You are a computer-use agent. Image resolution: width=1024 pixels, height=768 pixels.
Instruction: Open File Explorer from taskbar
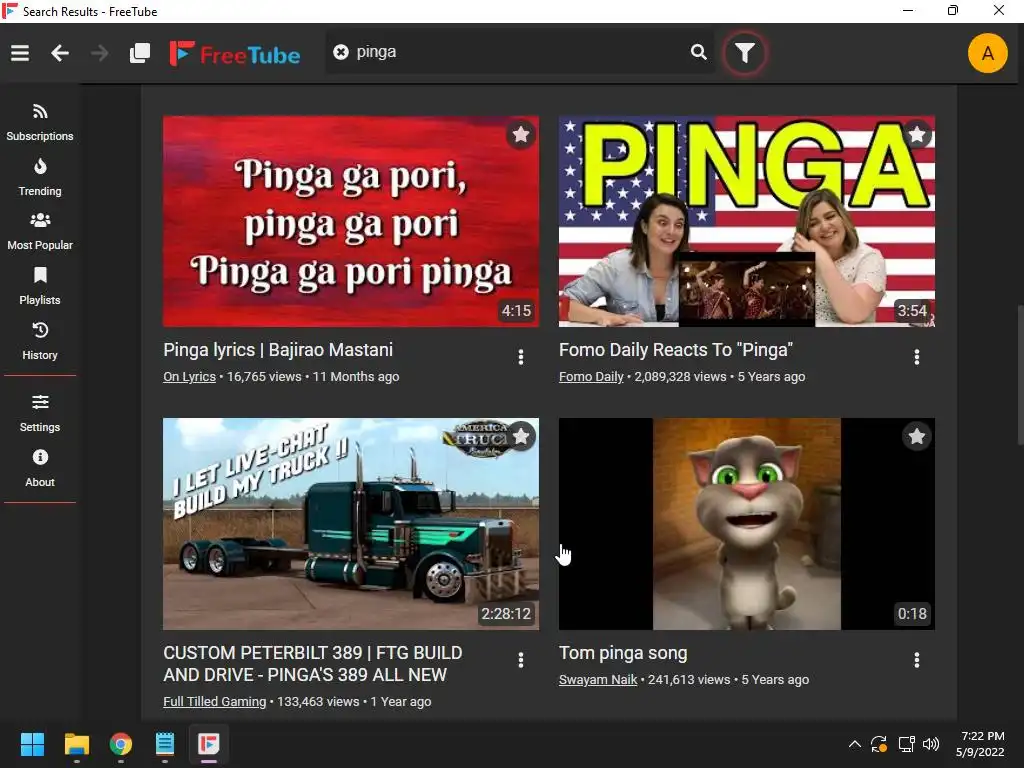pyautogui.click(x=76, y=744)
